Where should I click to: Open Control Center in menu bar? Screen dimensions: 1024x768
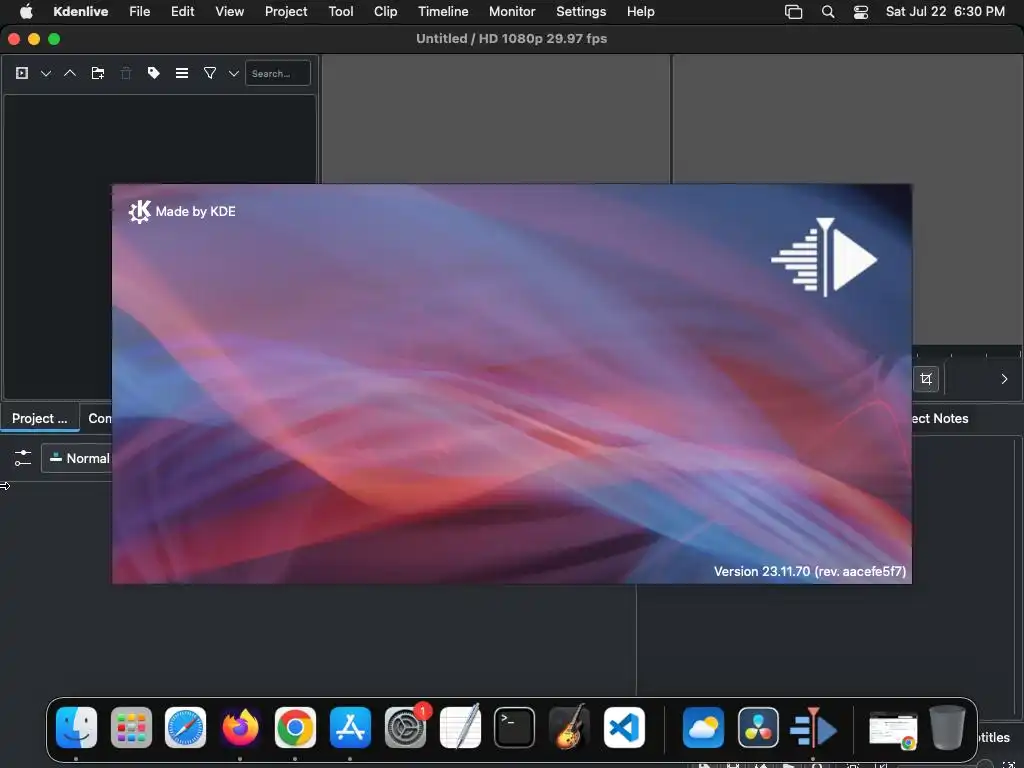(x=861, y=12)
